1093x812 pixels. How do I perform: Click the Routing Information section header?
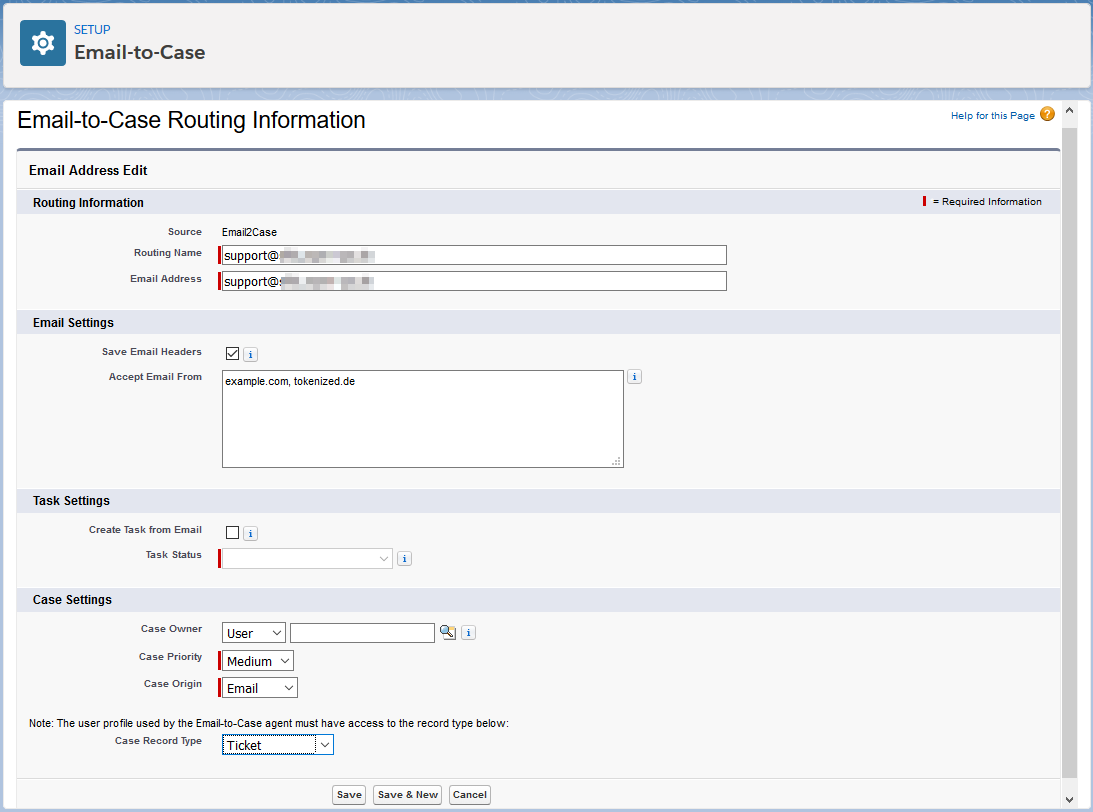(89, 203)
